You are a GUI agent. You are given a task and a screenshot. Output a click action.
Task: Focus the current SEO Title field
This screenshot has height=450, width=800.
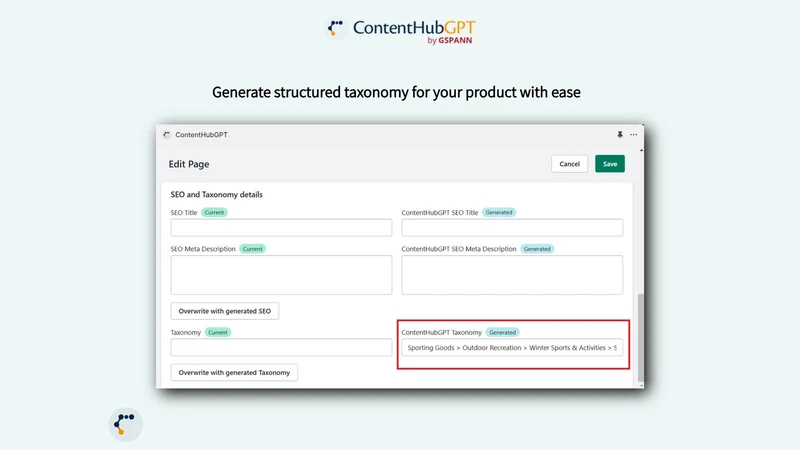coord(281,228)
